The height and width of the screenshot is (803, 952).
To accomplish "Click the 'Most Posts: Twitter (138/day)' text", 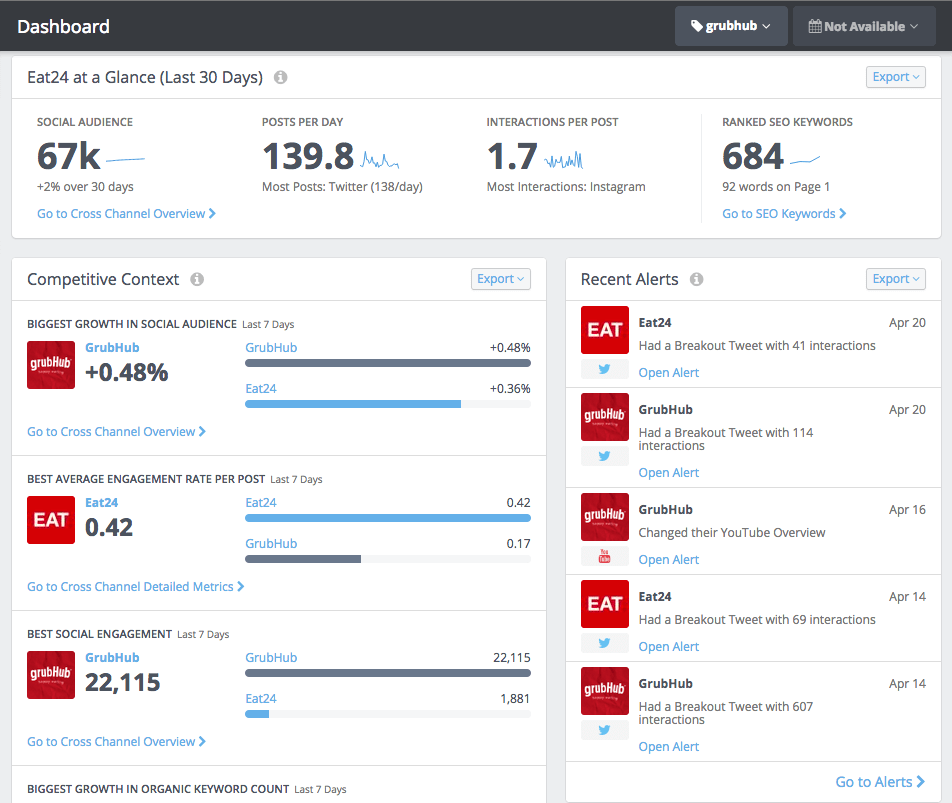I will 342,187.
